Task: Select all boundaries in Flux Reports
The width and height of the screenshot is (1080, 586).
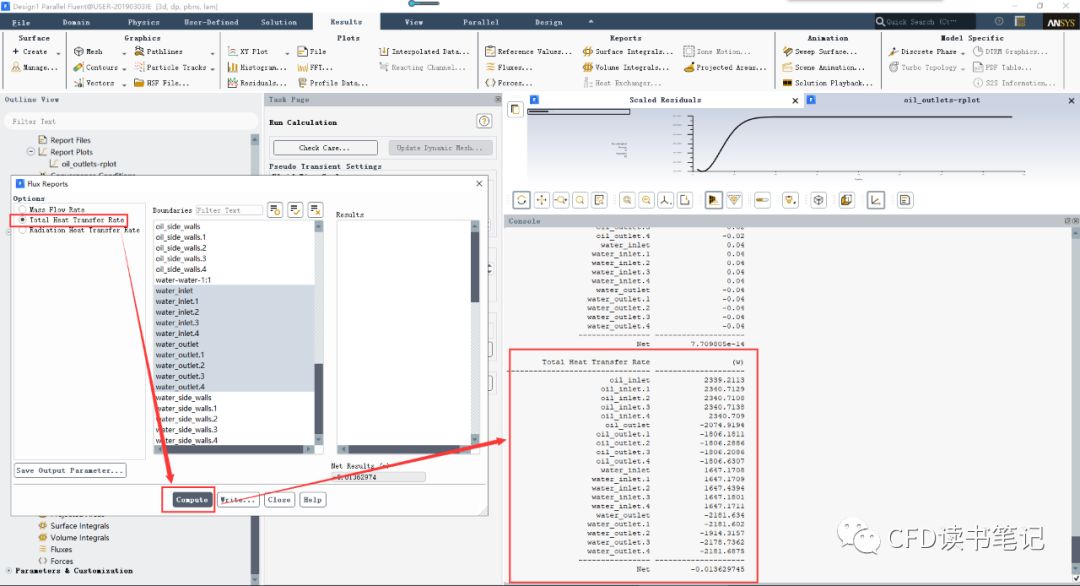Action: pyautogui.click(x=295, y=210)
